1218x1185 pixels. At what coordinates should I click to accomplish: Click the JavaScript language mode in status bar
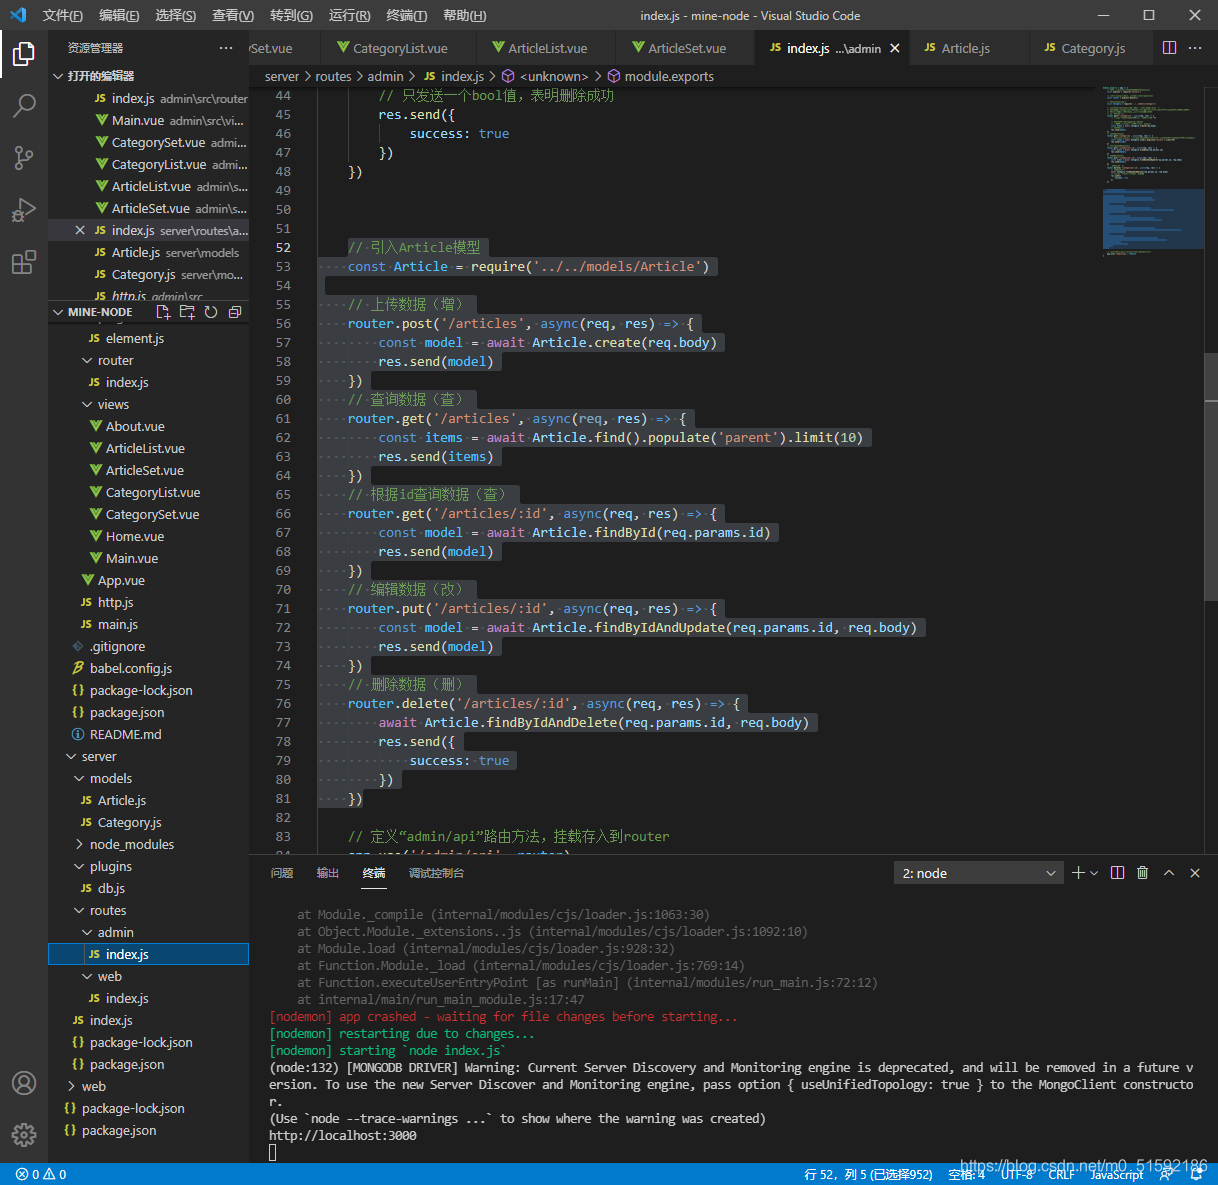pos(1116,1175)
